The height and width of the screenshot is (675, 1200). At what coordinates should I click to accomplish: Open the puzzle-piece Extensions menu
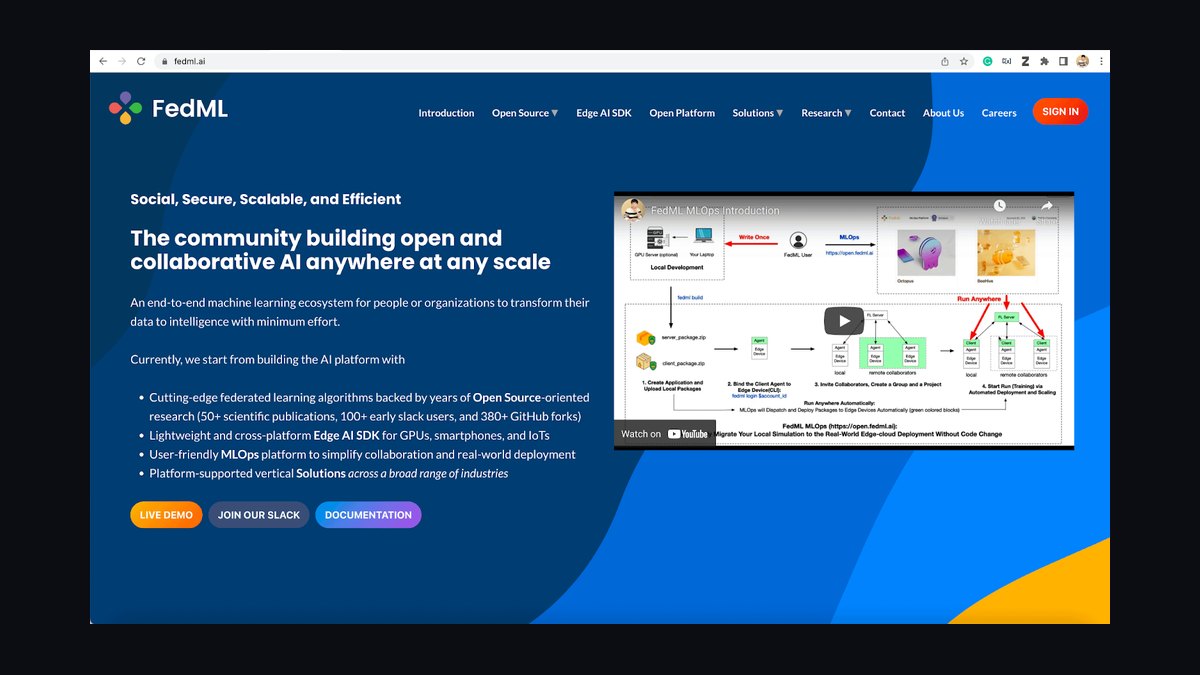coord(1044,61)
